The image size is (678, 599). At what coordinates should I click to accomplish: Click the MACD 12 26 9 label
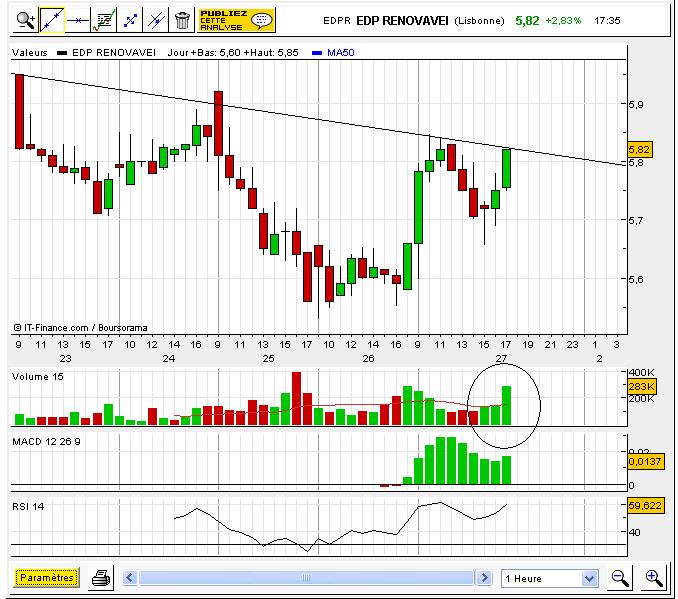(46, 442)
